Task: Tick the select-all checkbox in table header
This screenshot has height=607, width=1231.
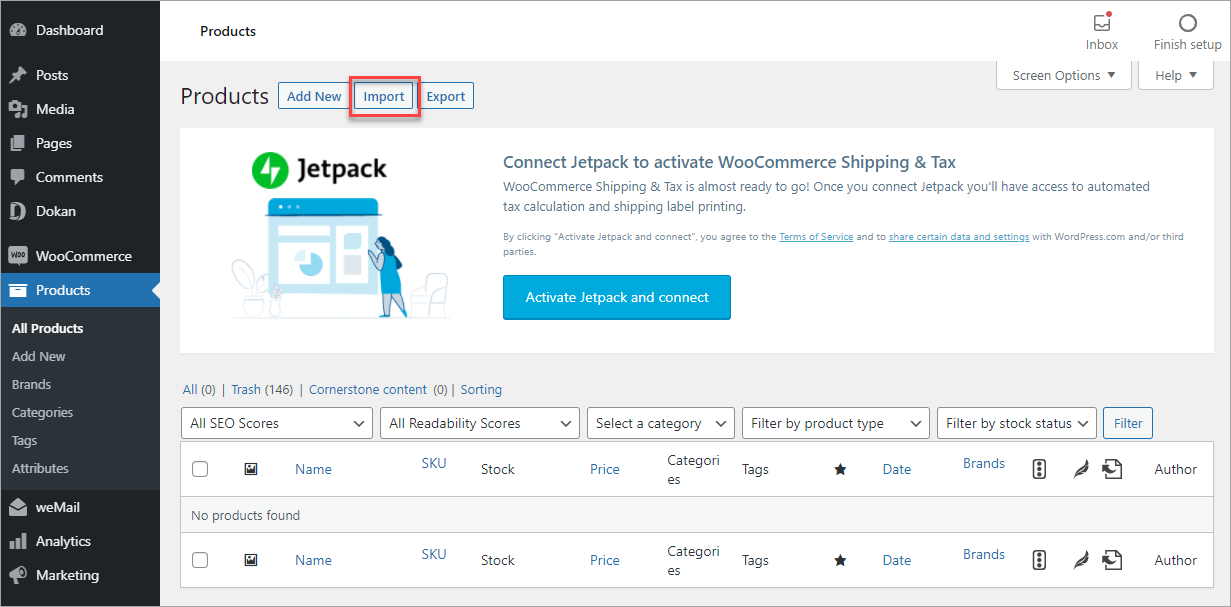Action: [x=200, y=469]
